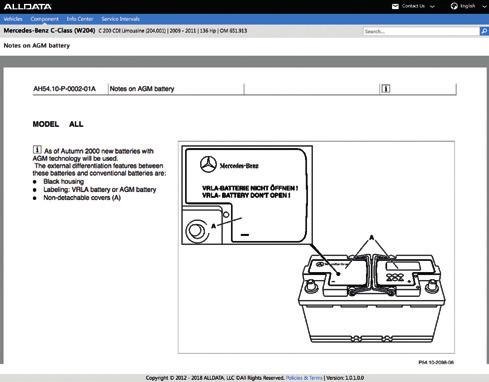Click into the Search input field
Image resolution: width=489 pixels, height=382 pixels.
pos(421,31)
